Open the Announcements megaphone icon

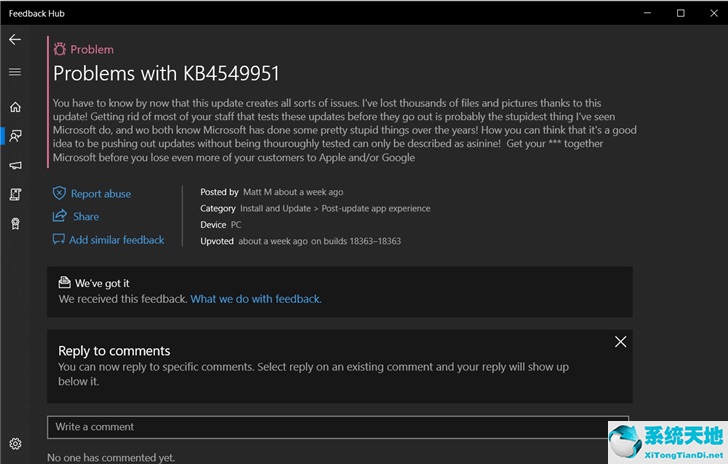(15, 165)
